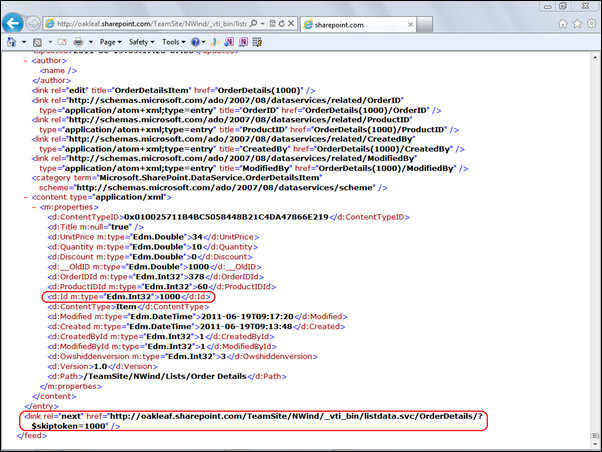Viewport: 602px width, 452px height.
Task: Click the Bluetooth-style send icon in command bar
Action: pyautogui.click(x=215, y=42)
